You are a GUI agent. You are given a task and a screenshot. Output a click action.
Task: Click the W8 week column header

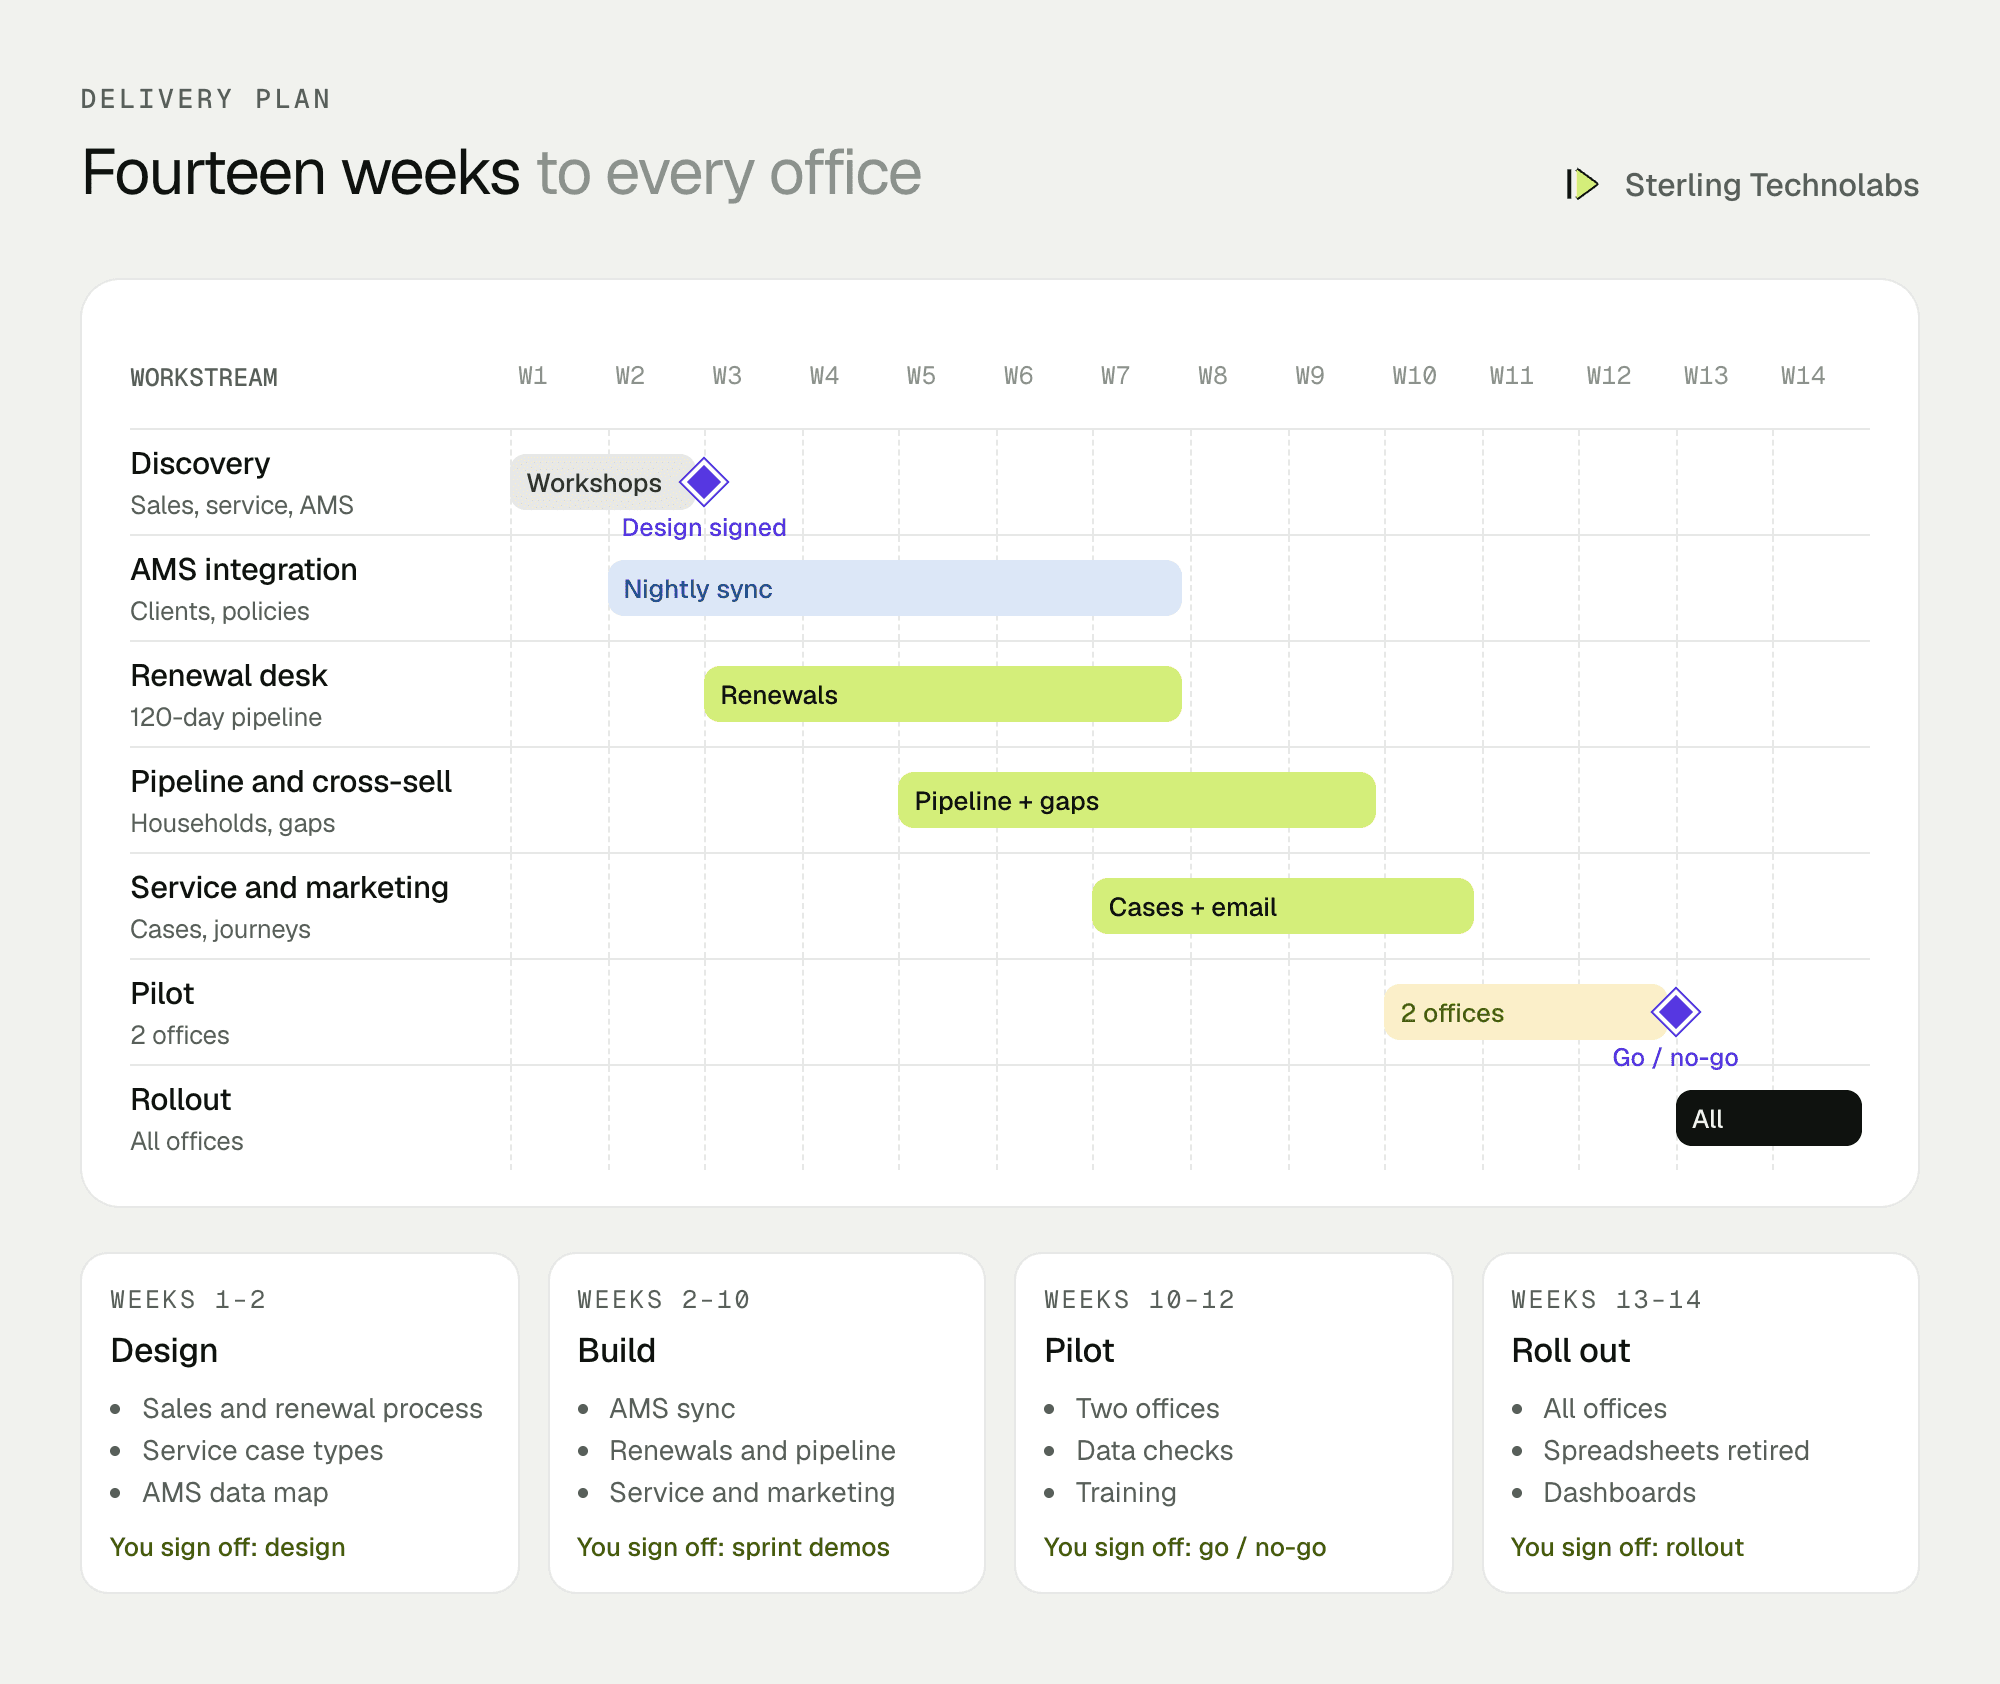click(x=1213, y=376)
